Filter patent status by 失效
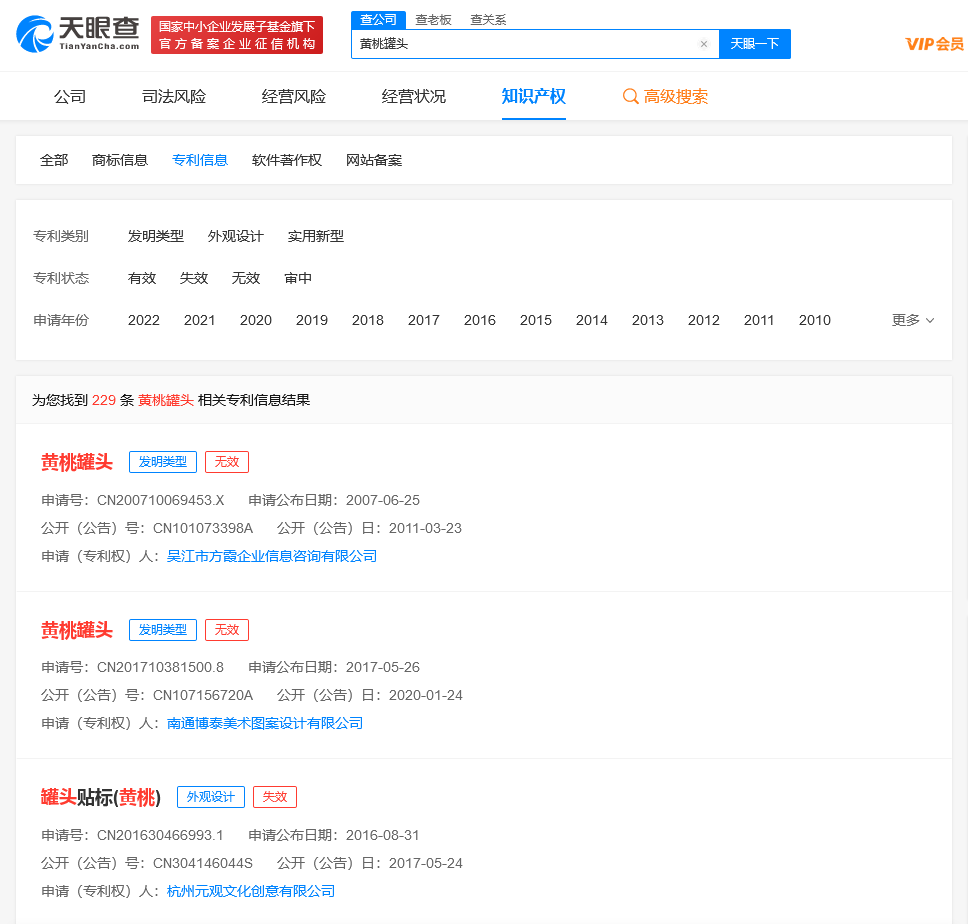The image size is (968, 924). 194,278
